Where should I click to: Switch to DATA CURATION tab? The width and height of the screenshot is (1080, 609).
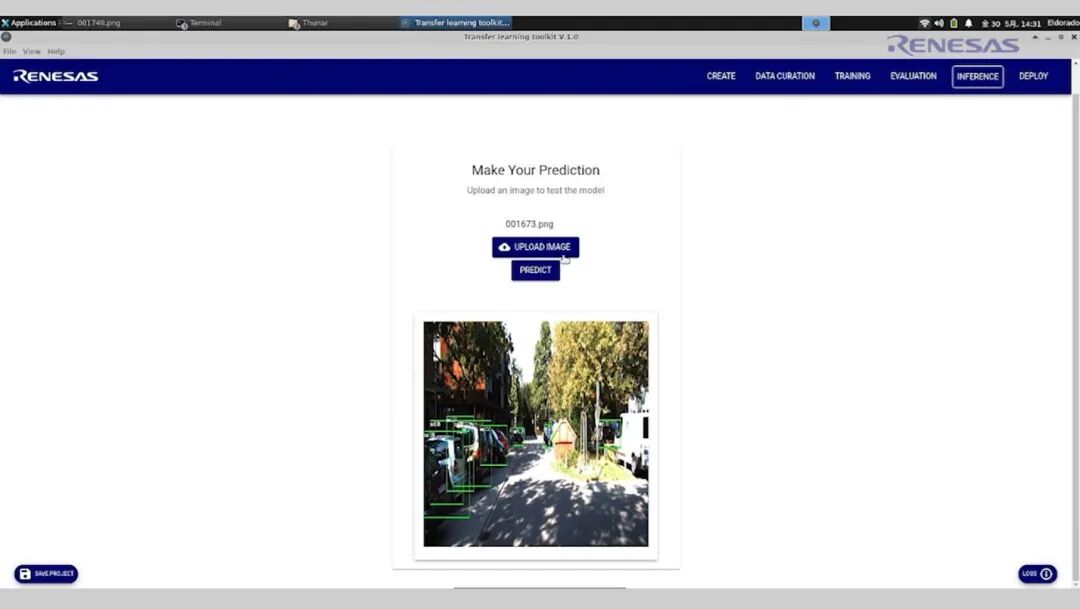coord(785,76)
